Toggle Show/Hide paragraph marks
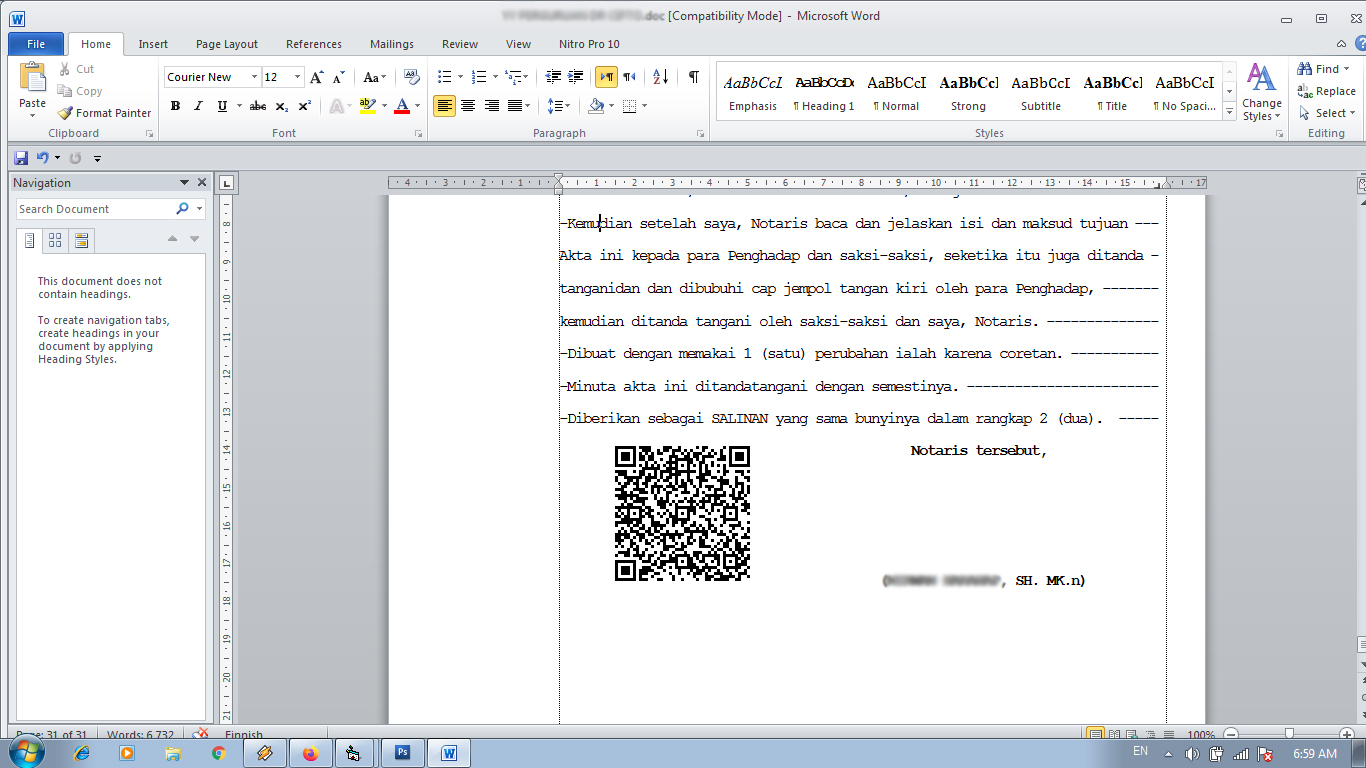 [693, 77]
